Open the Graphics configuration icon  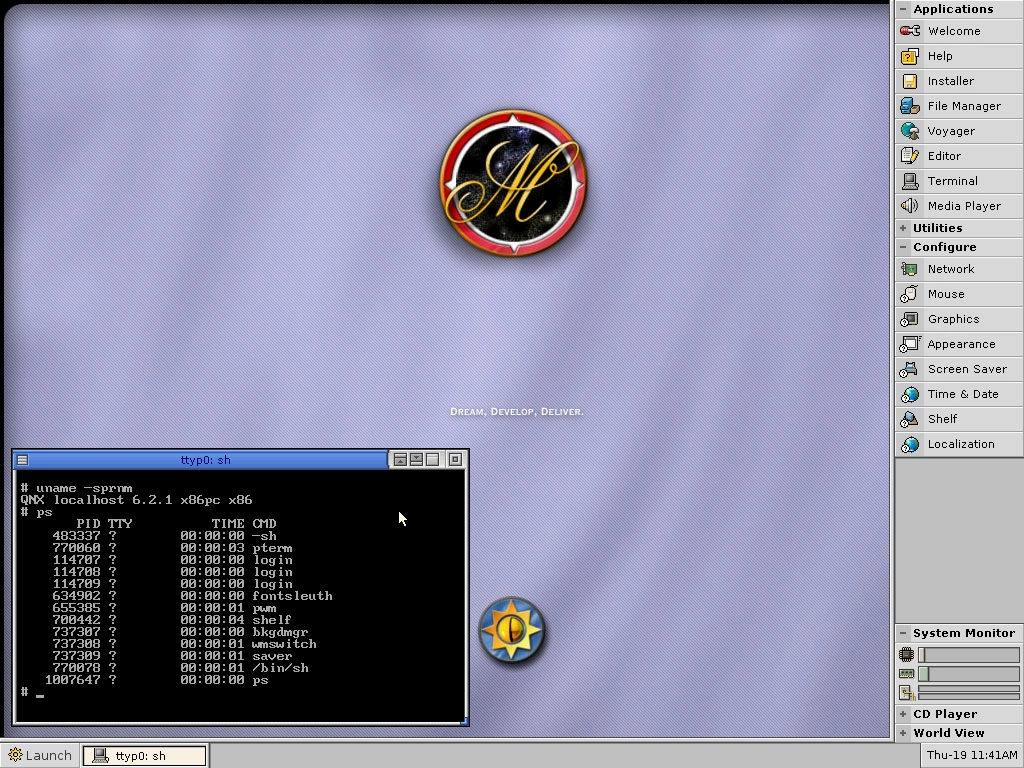point(909,319)
